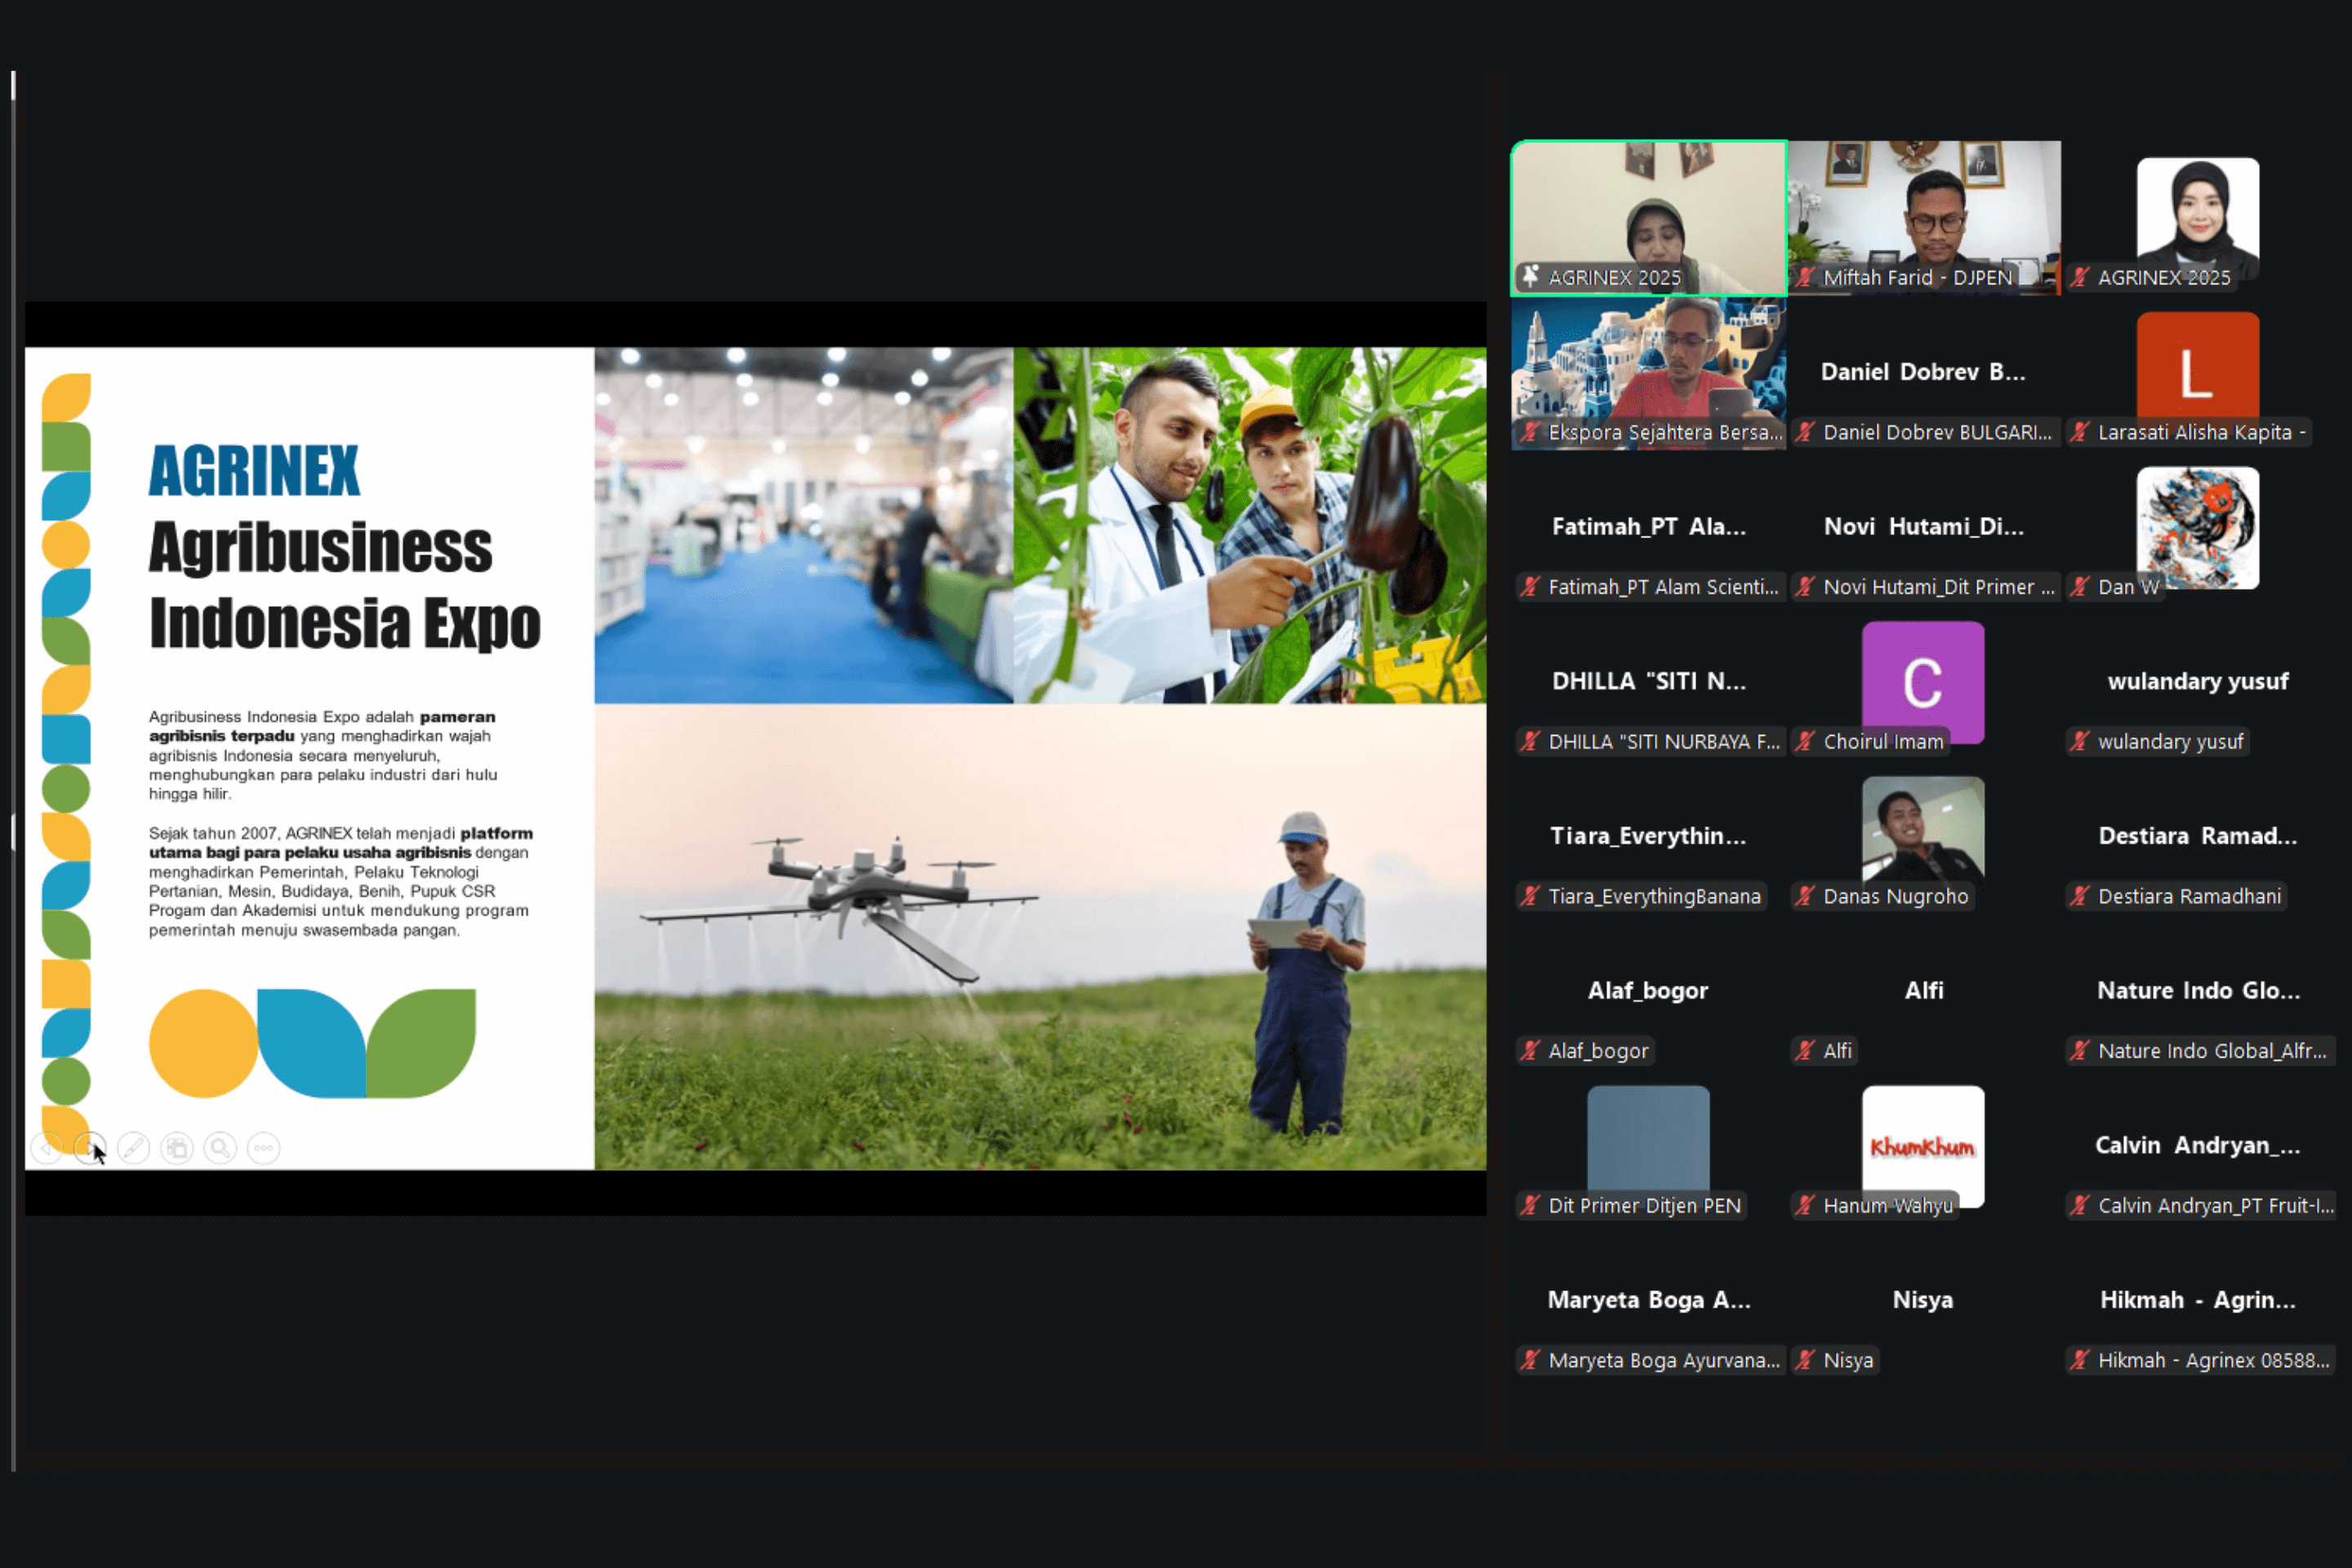Click muted mic icon beside Hanum Wahyu
Screen dimensions: 2352x1568
(1805, 1205)
